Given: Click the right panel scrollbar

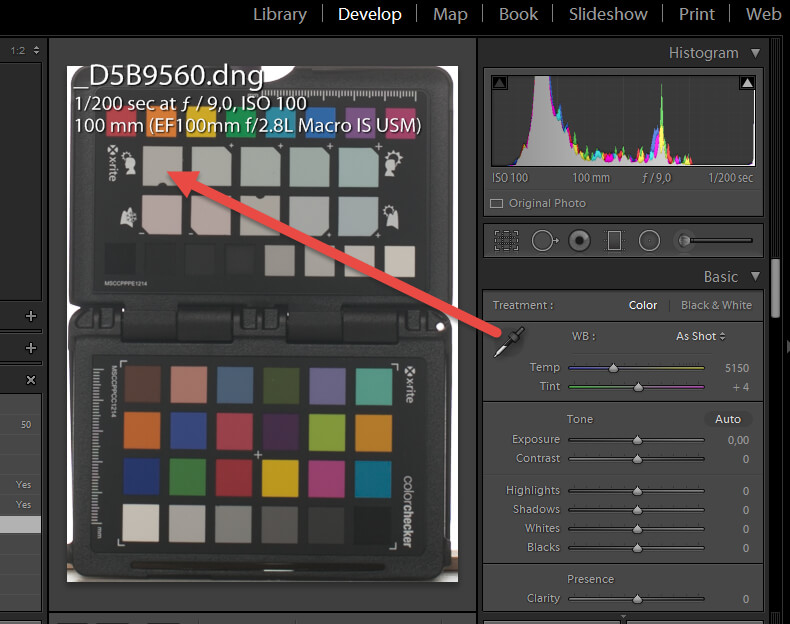Looking at the screenshot, I should pos(775,289).
